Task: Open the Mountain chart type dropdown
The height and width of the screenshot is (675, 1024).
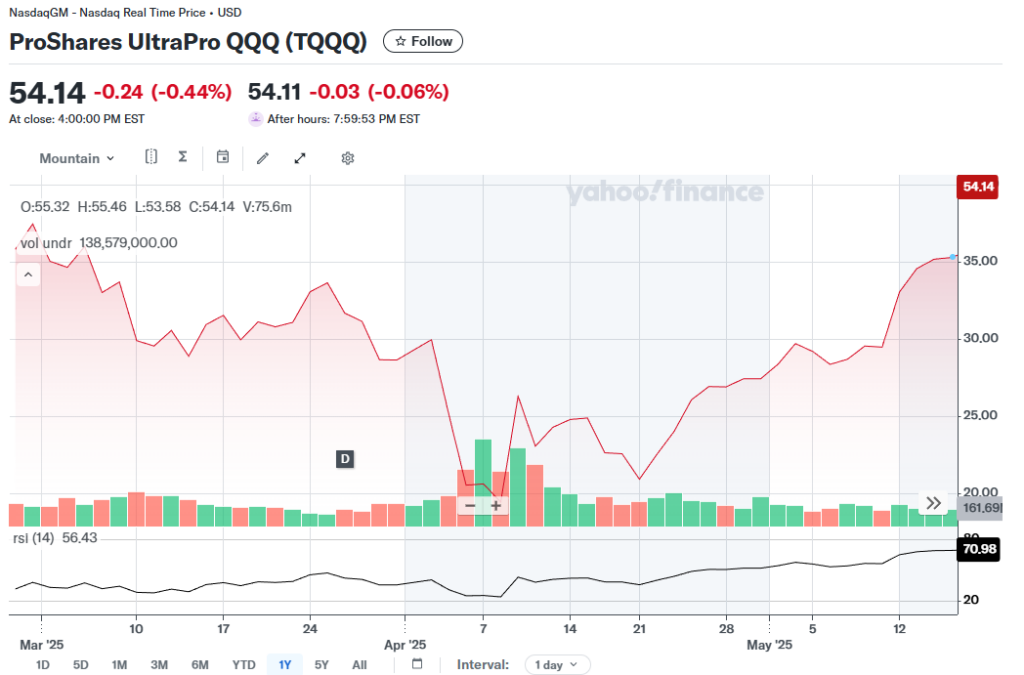Action: 77,158
